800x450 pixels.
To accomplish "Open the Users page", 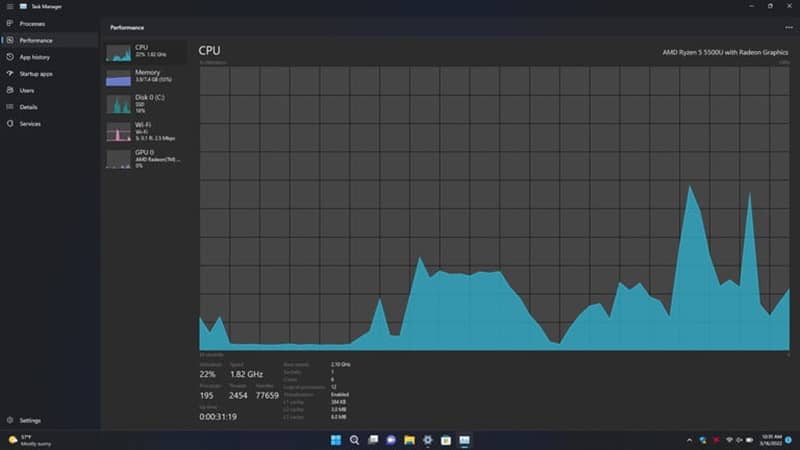I will coord(27,90).
